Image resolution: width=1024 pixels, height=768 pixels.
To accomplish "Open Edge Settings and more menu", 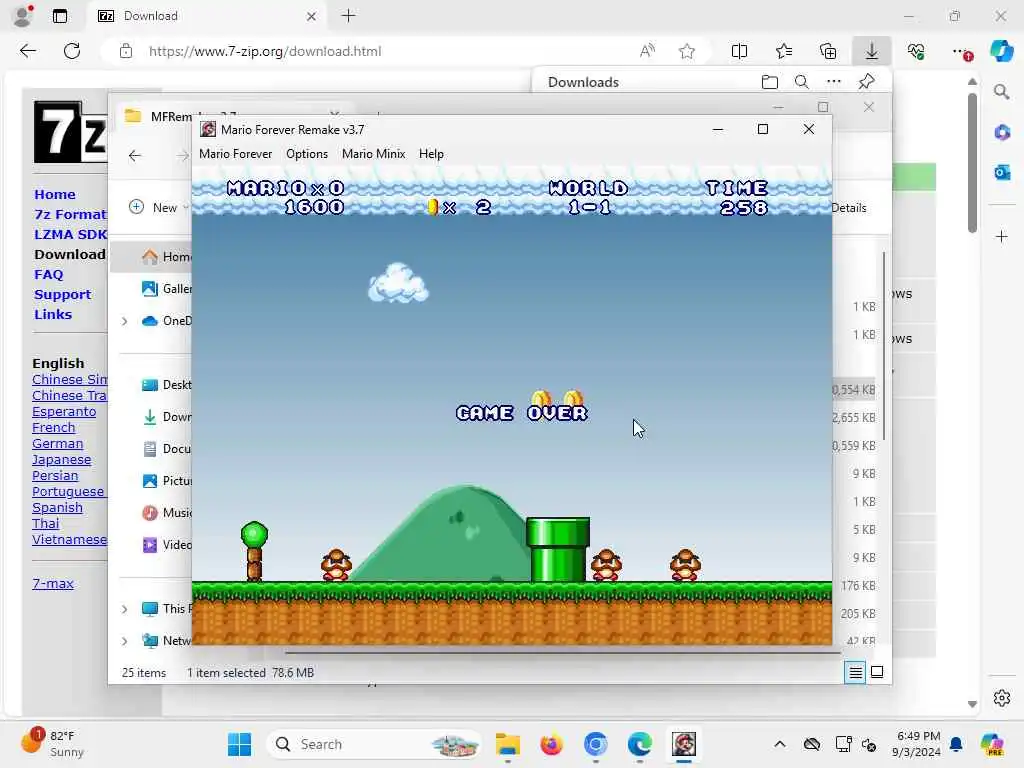I will tap(961, 51).
